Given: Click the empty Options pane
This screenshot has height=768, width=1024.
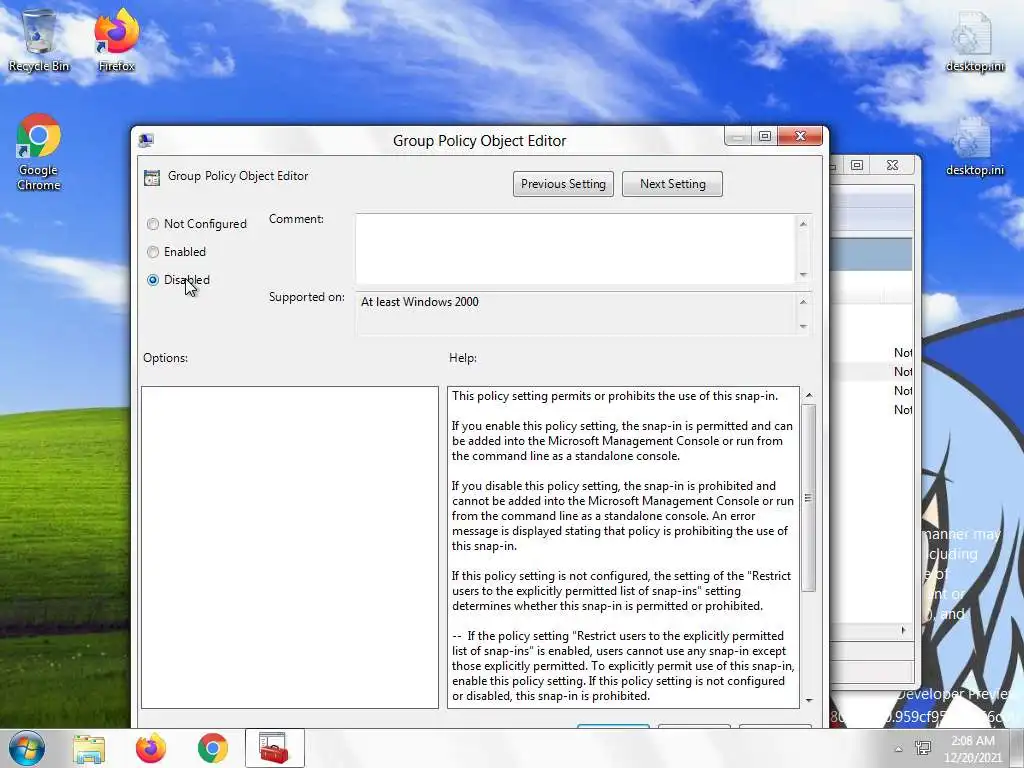Looking at the screenshot, I should click(289, 547).
